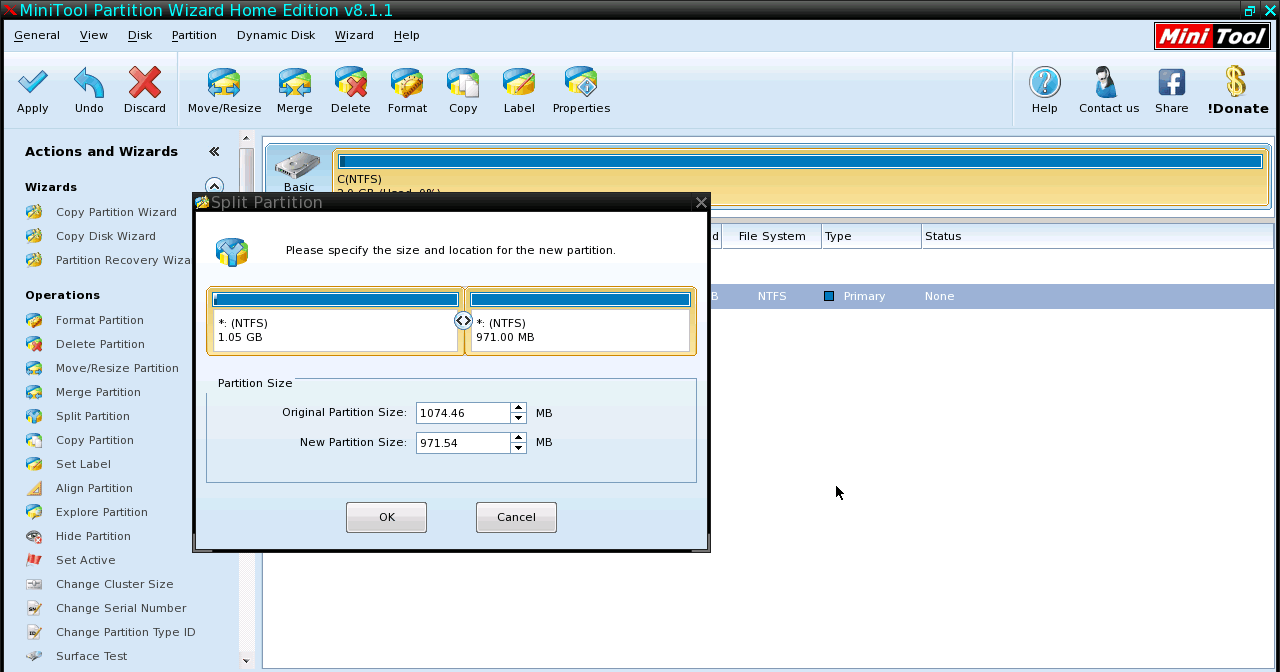Select the Move/Resize toolbar icon
Image resolution: width=1280 pixels, height=672 pixels.
[x=224, y=82]
